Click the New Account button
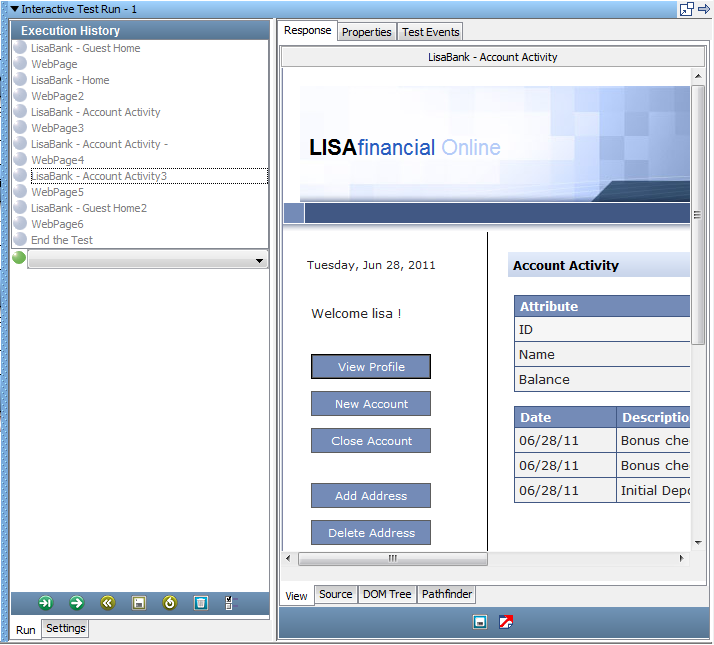Screen dimensions: 714x645 [x=371, y=404]
